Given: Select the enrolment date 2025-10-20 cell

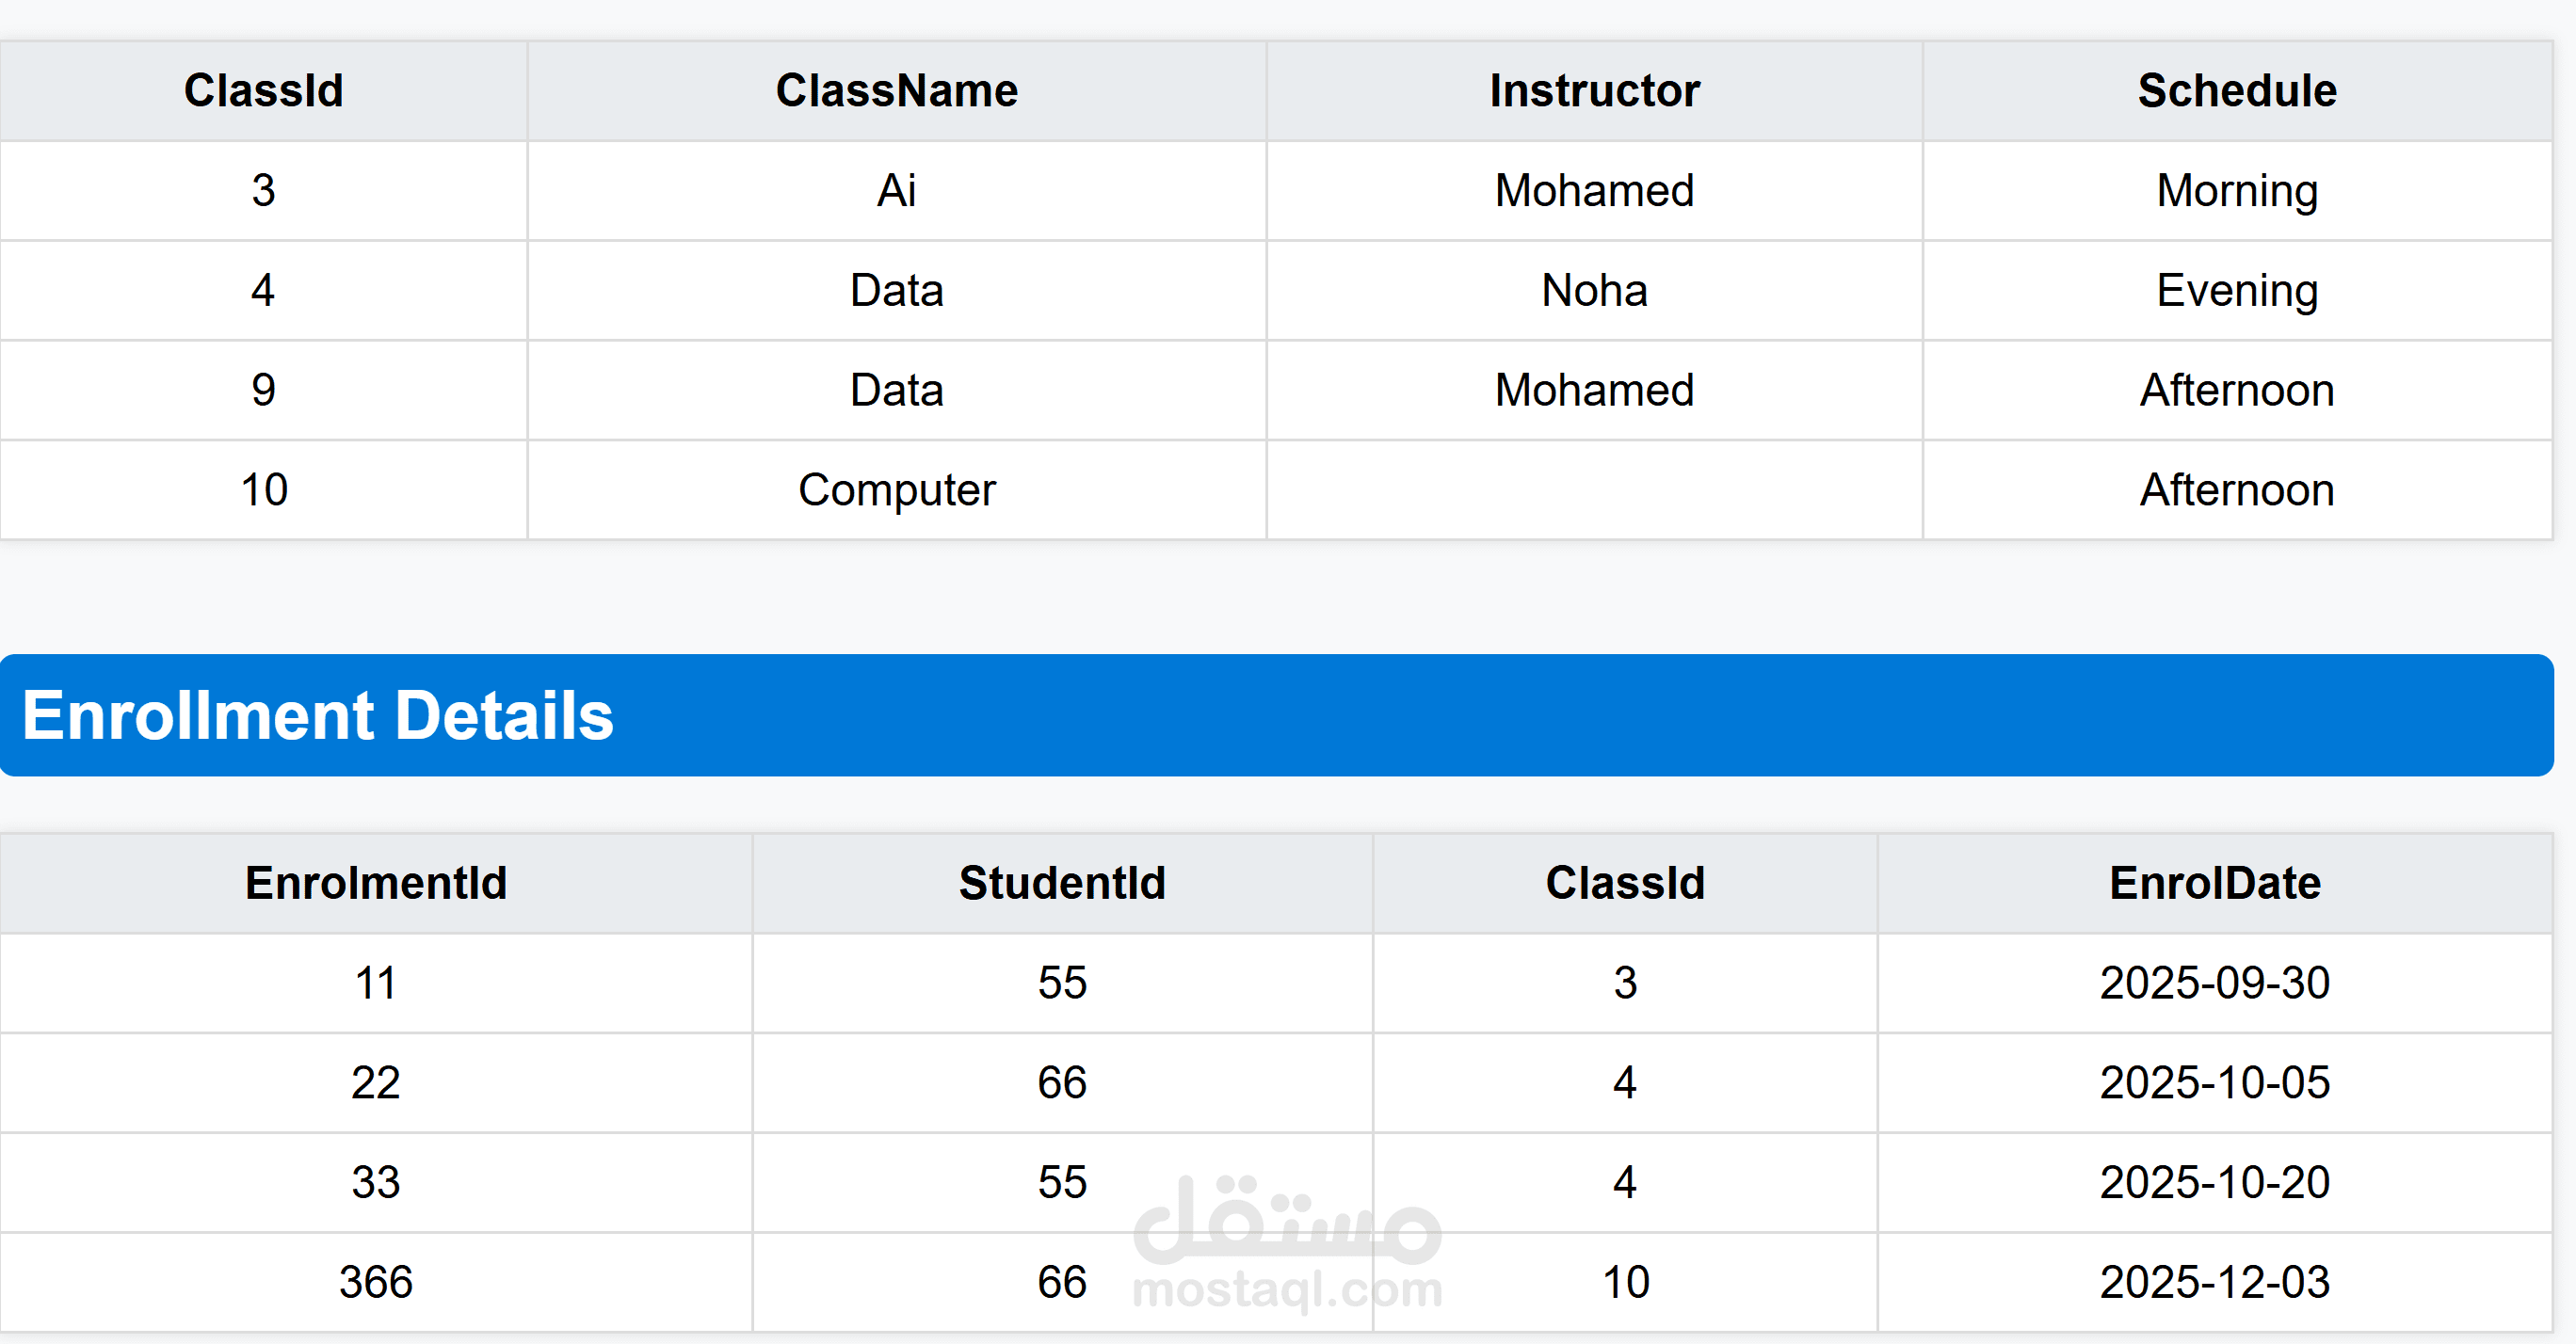Looking at the screenshot, I should pos(2214,1182).
